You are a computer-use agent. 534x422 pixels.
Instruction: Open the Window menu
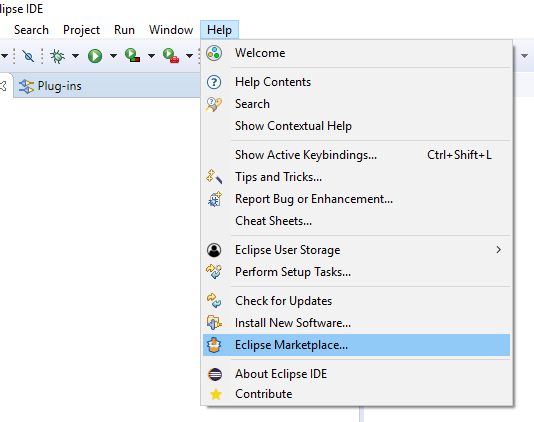tap(171, 30)
